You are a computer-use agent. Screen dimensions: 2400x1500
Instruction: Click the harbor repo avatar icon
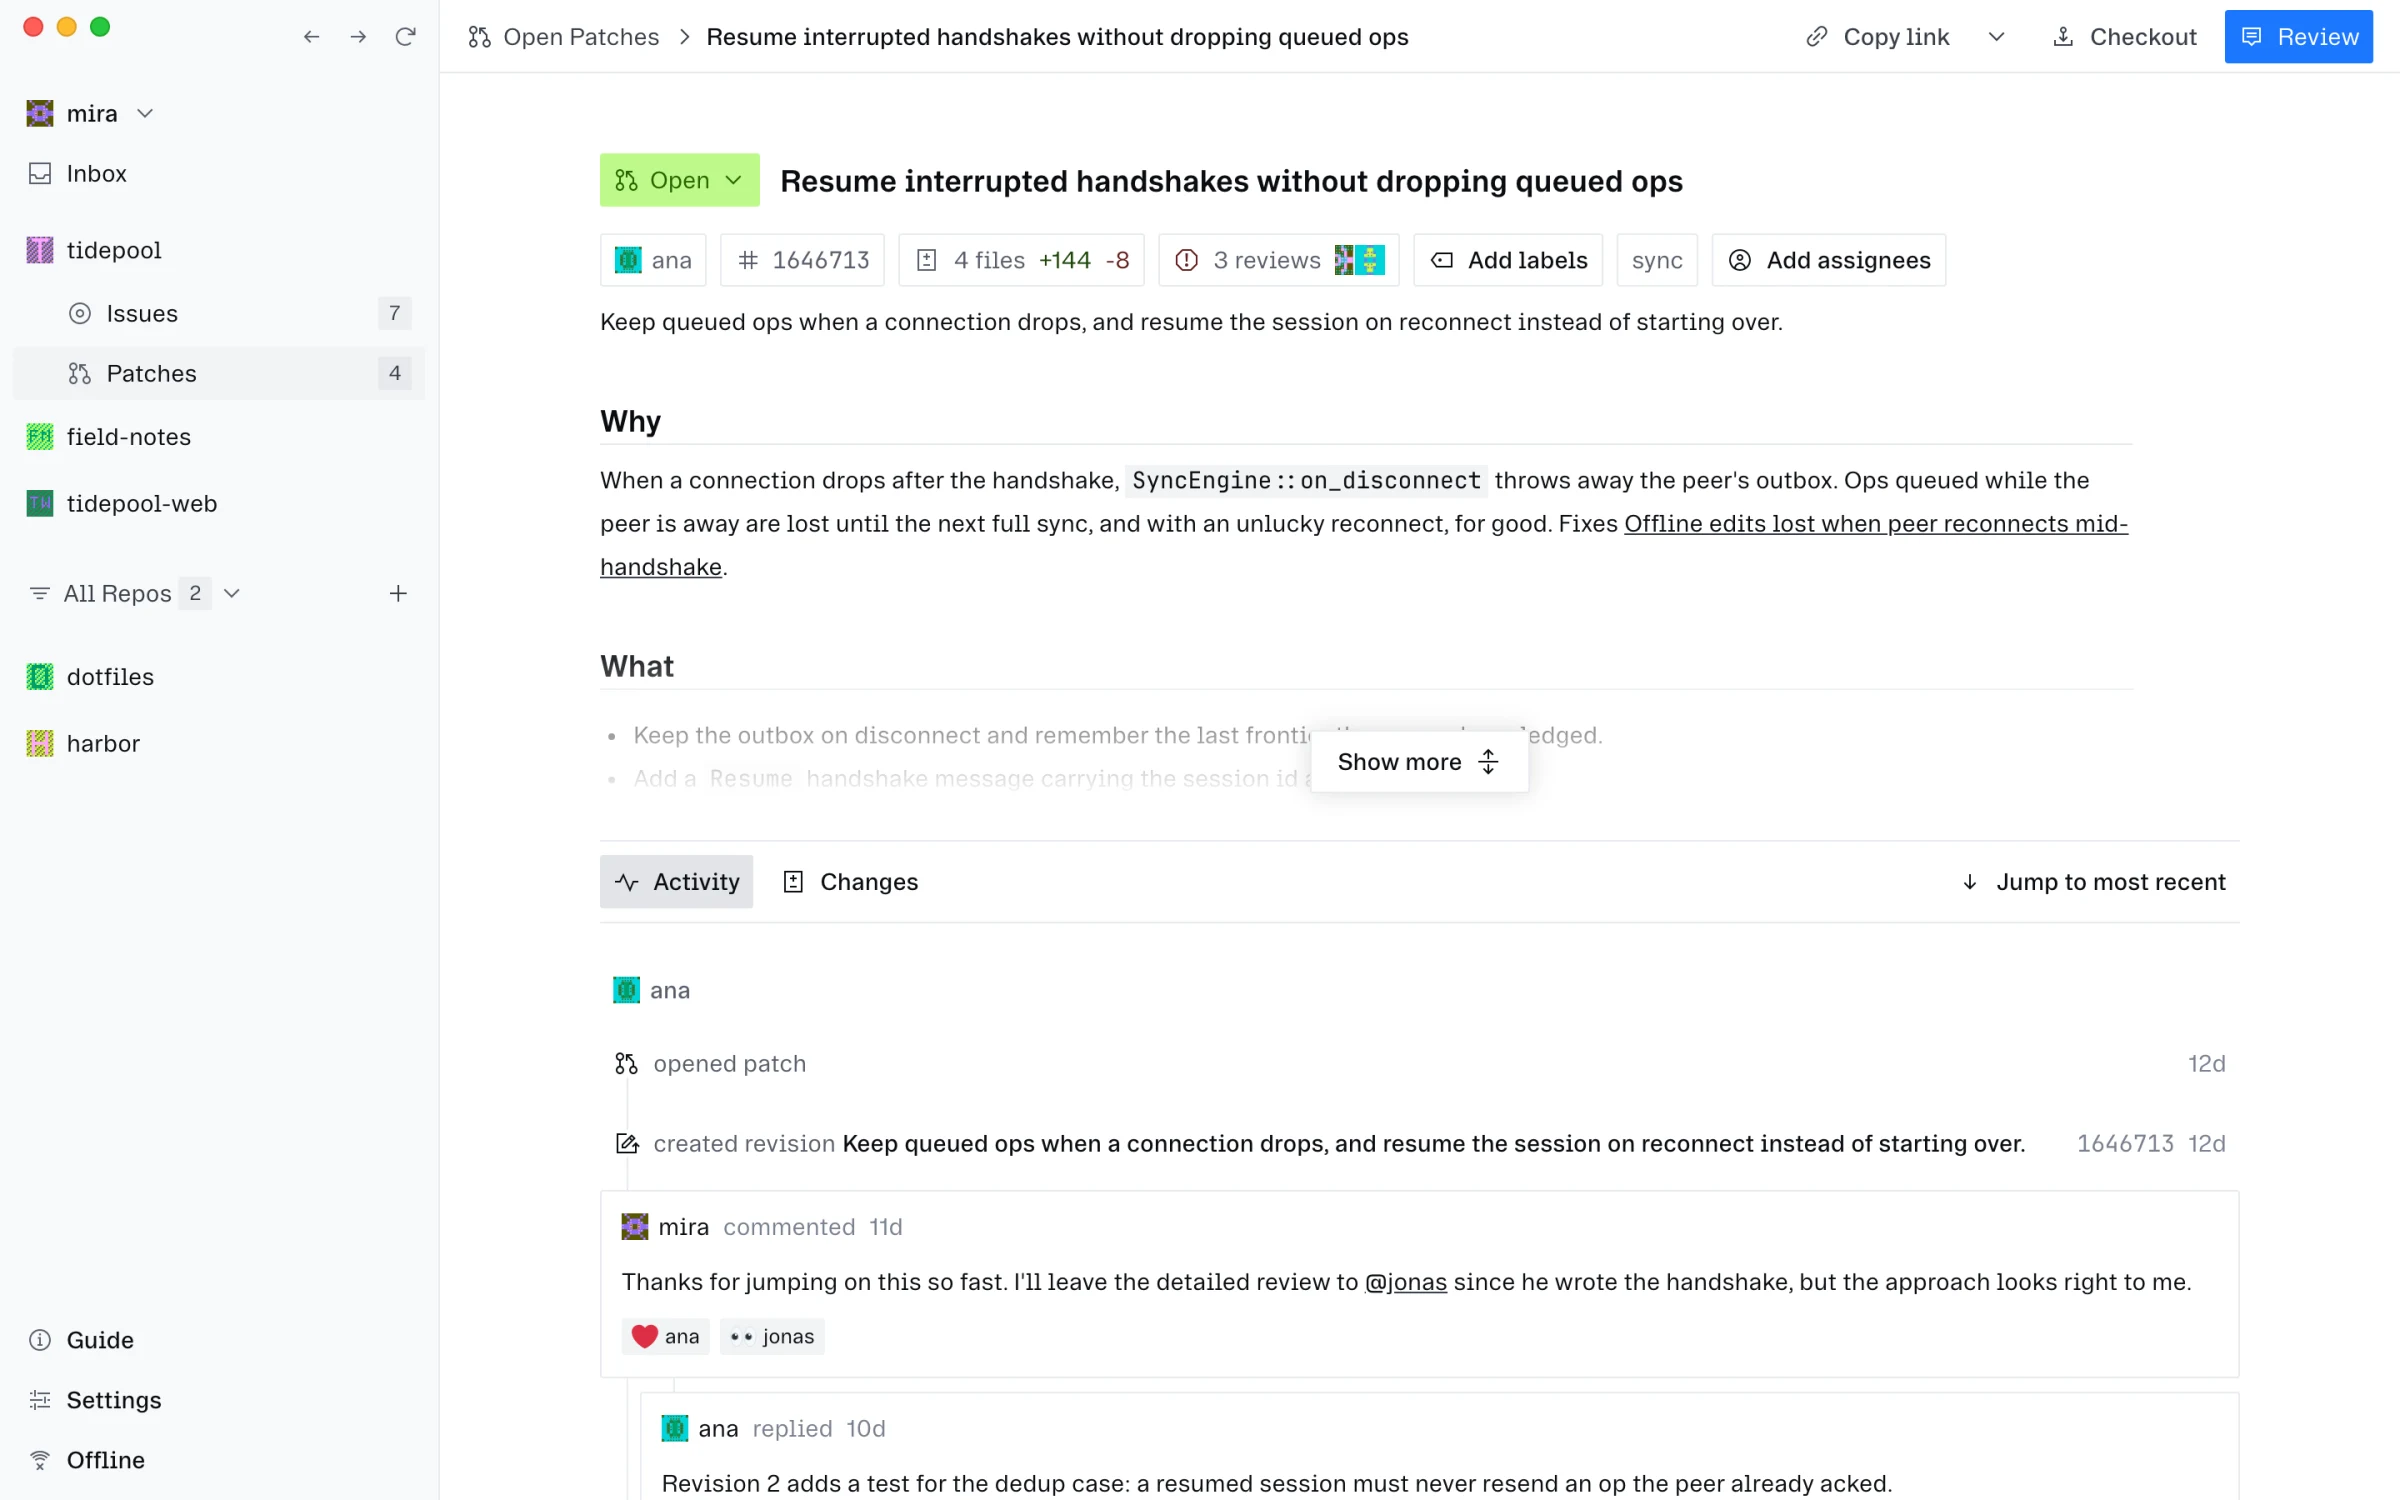coord(40,743)
